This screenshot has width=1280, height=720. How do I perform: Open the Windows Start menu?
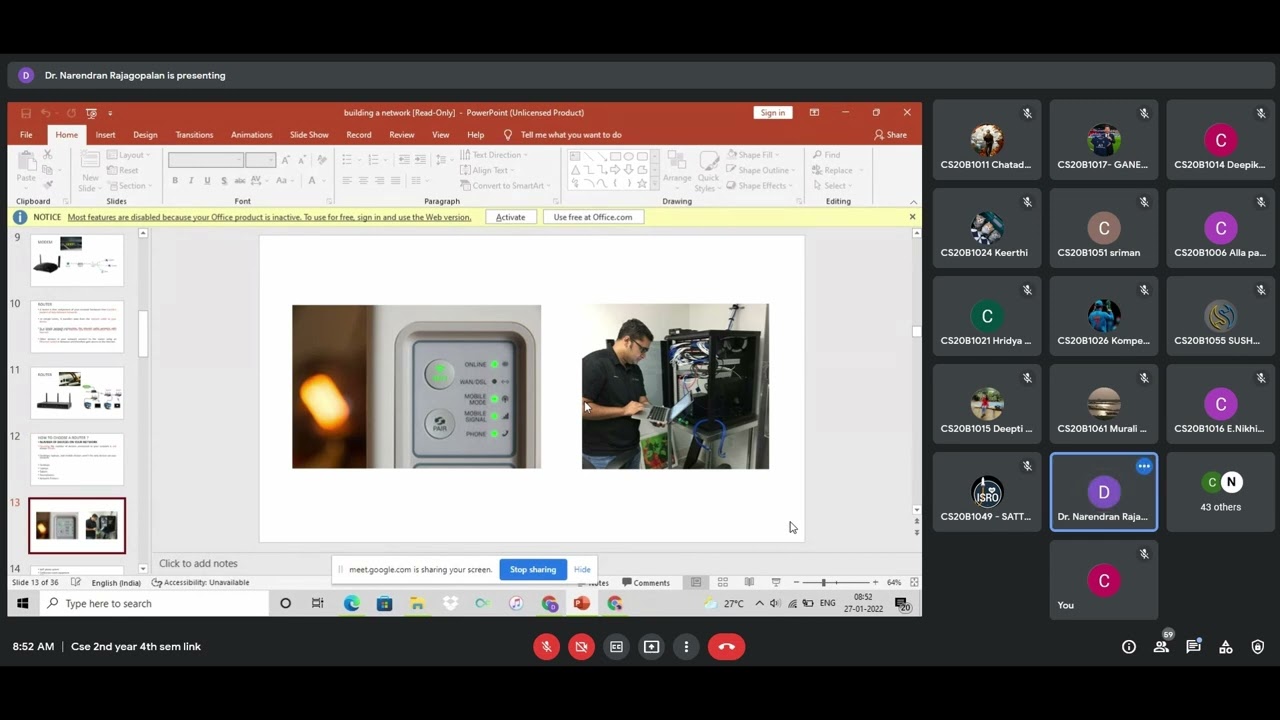coord(22,604)
